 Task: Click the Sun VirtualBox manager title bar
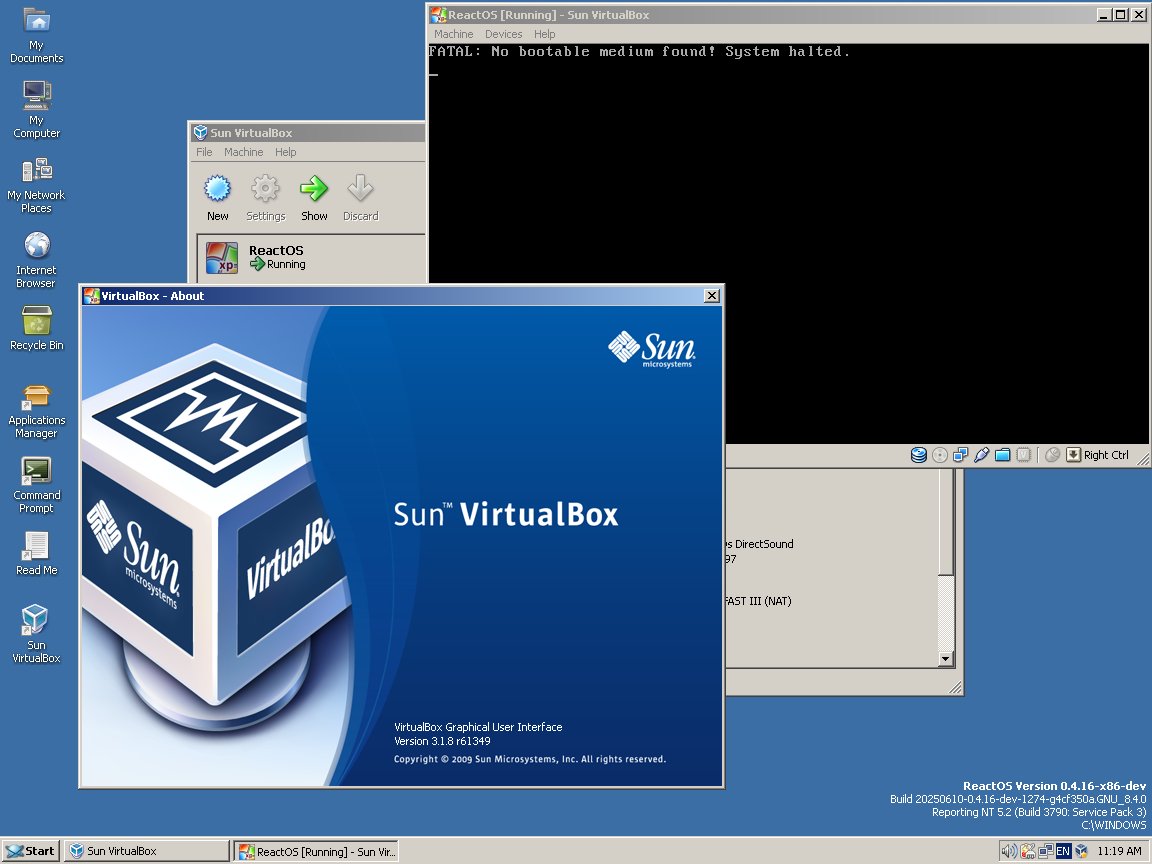click(x=309, y=133)
